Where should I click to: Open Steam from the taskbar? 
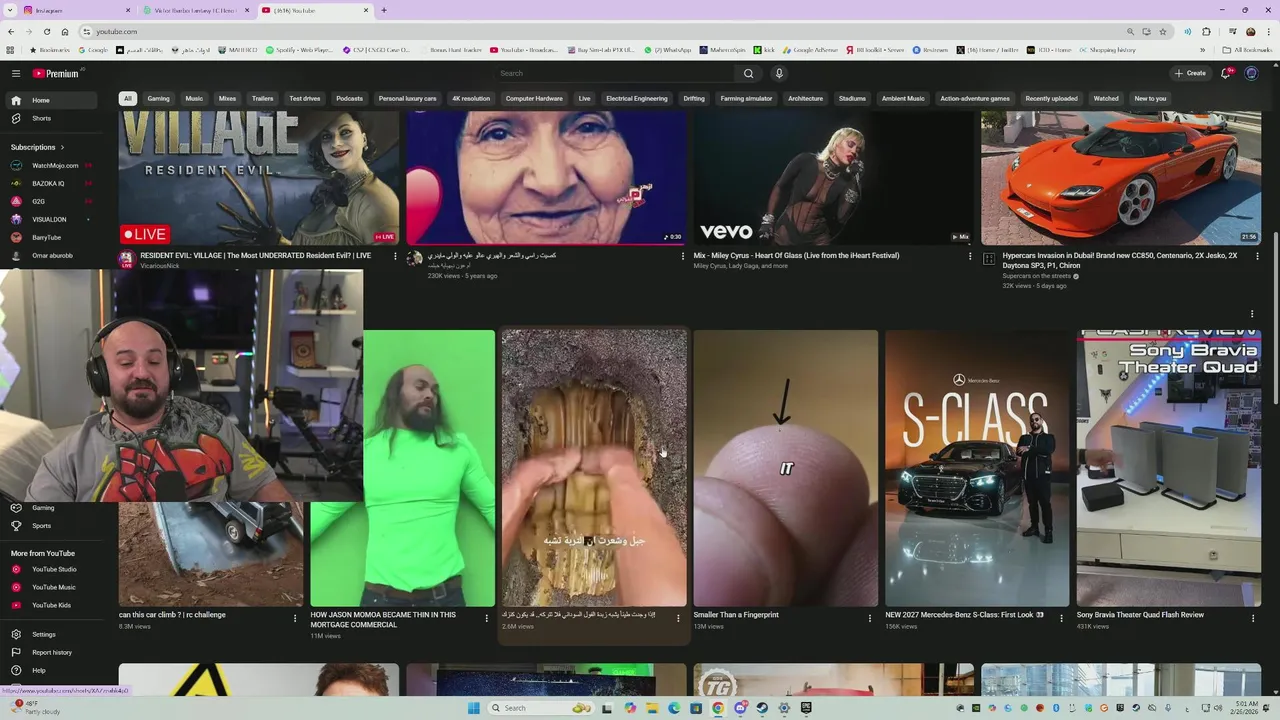point(762,708)
